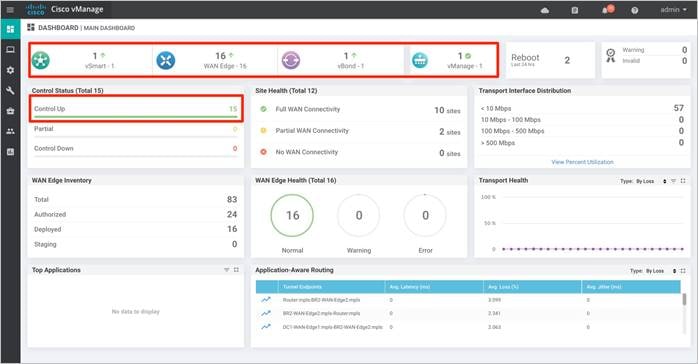Expand the Top Applications panel fullscreen
Image resolution: width=698 pixels, height=364 pixels.
pos(236,270)
